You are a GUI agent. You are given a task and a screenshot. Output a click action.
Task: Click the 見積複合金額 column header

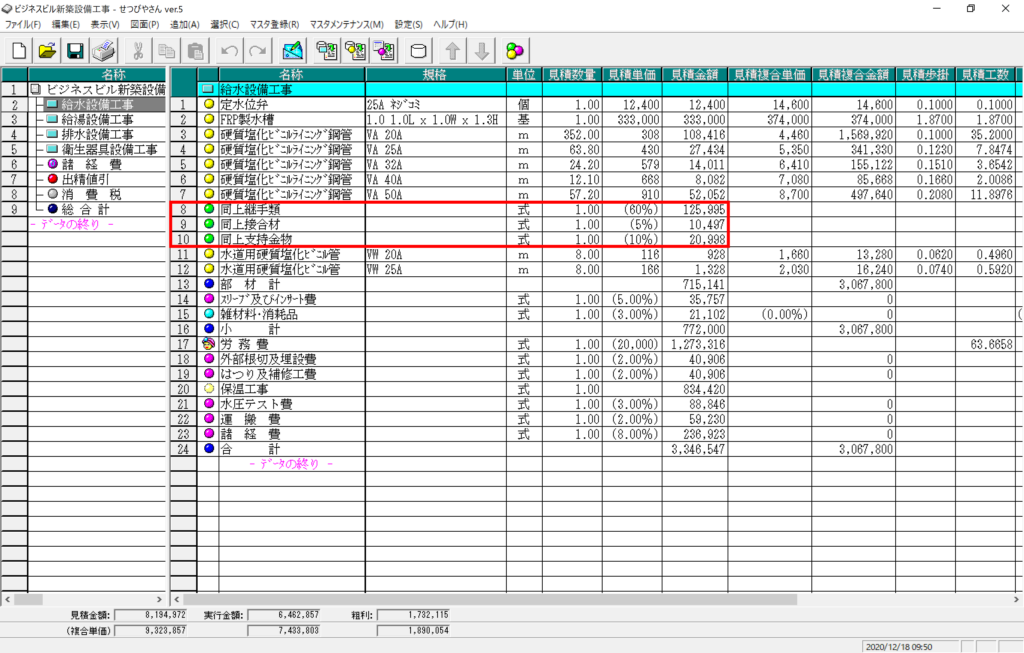click(x=853, y=74)
